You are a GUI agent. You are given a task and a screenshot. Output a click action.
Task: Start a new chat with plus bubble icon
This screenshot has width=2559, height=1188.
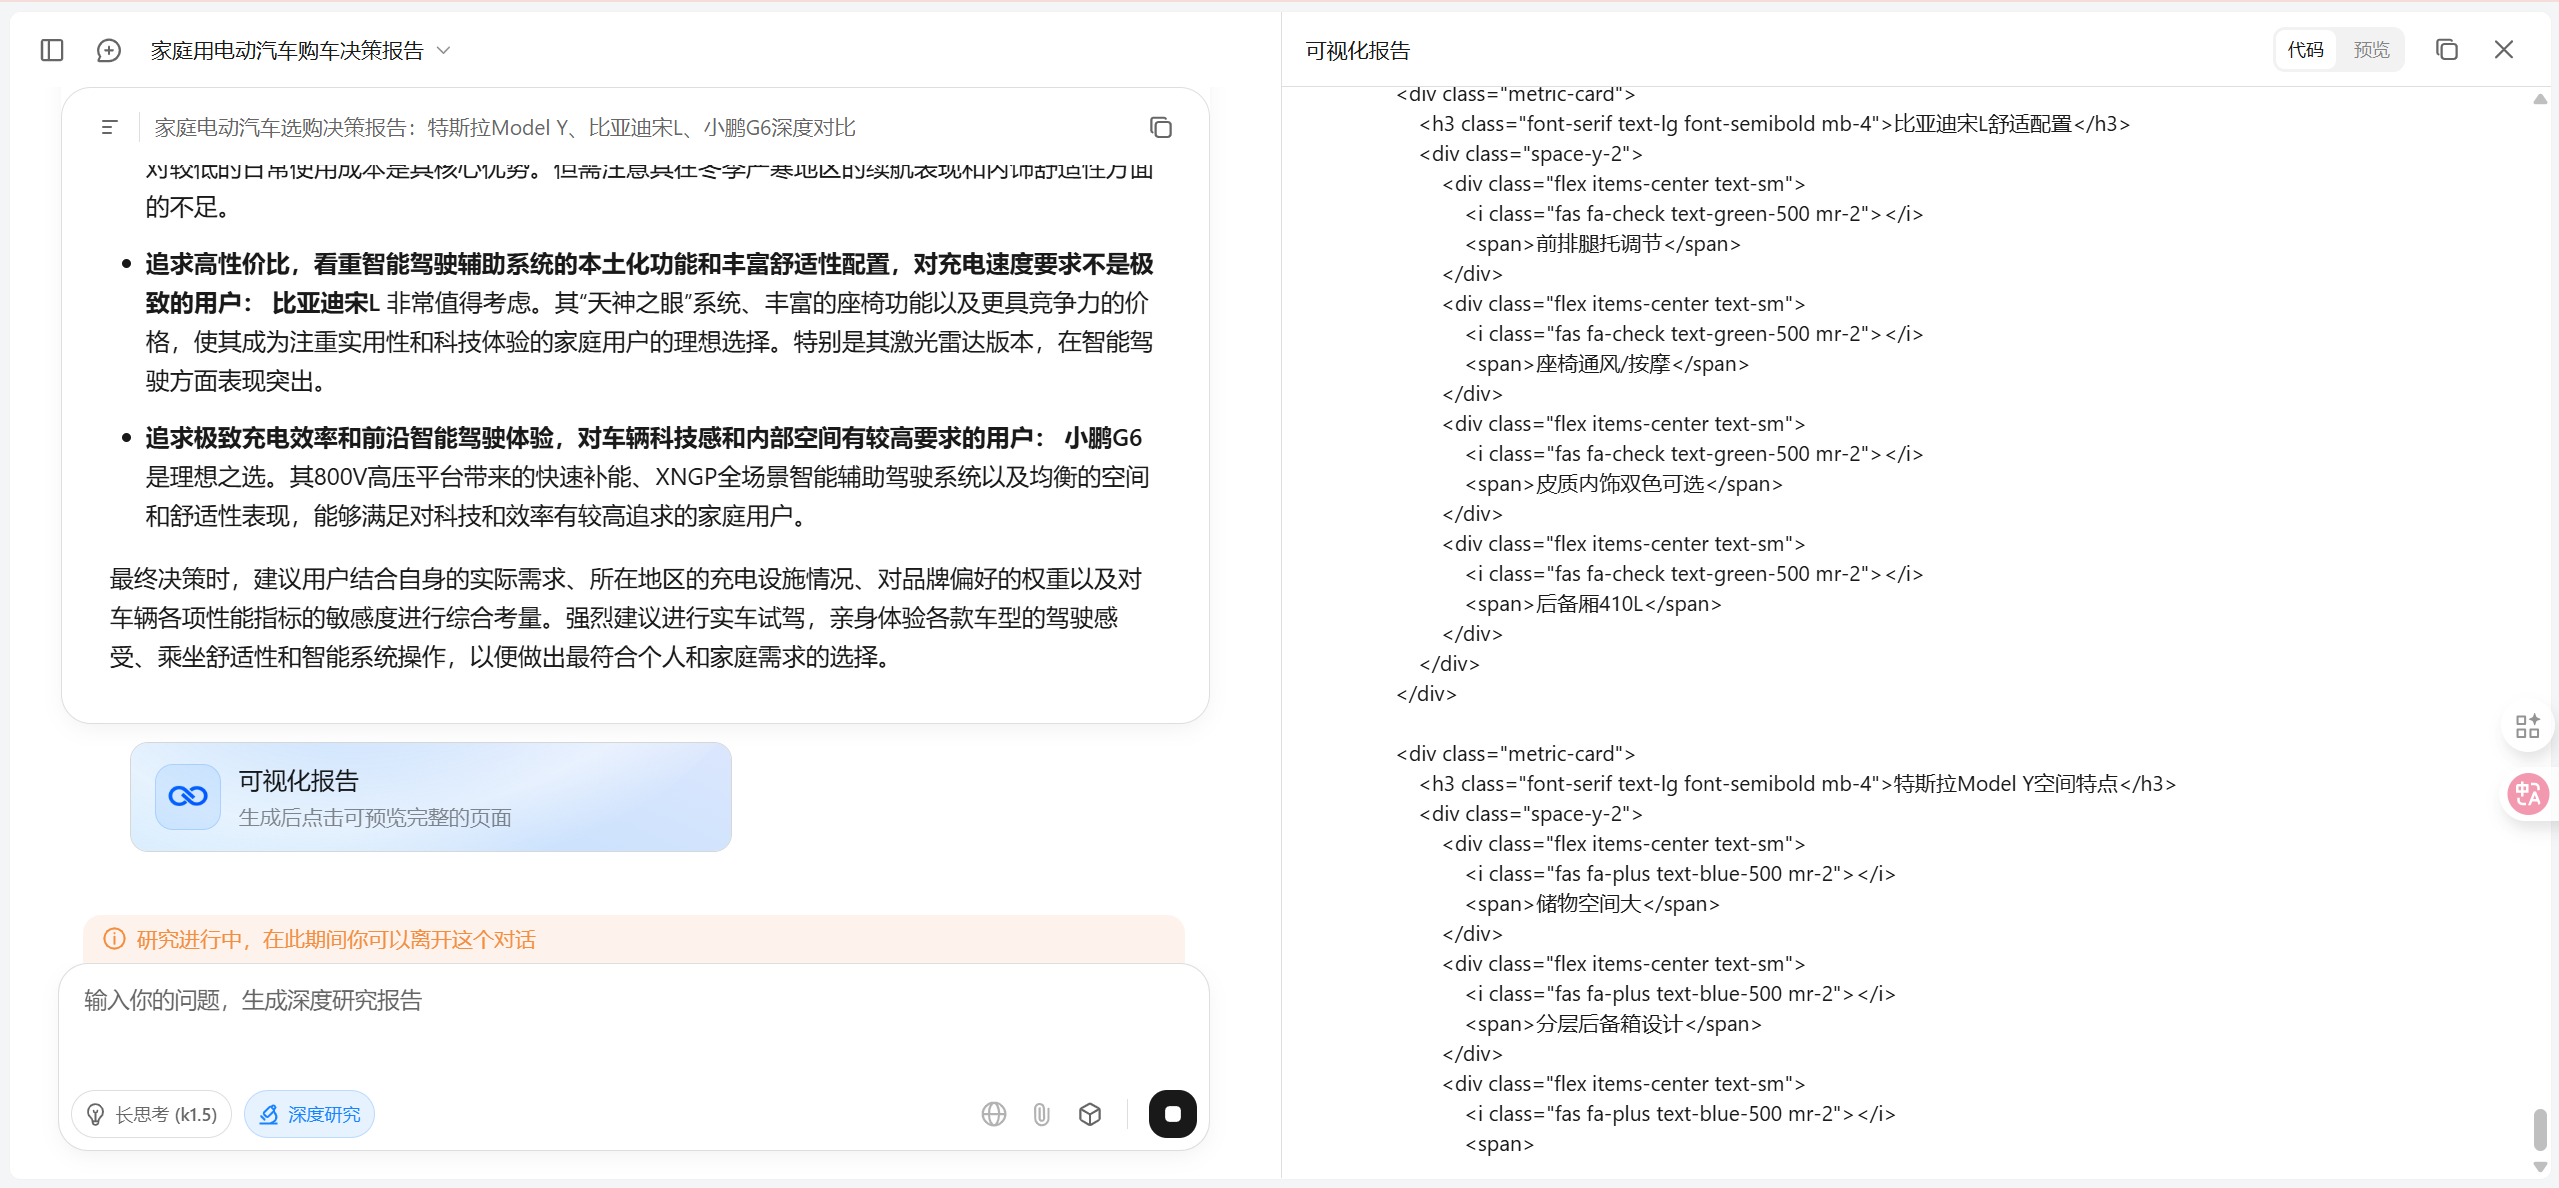[x=109, y=50]
